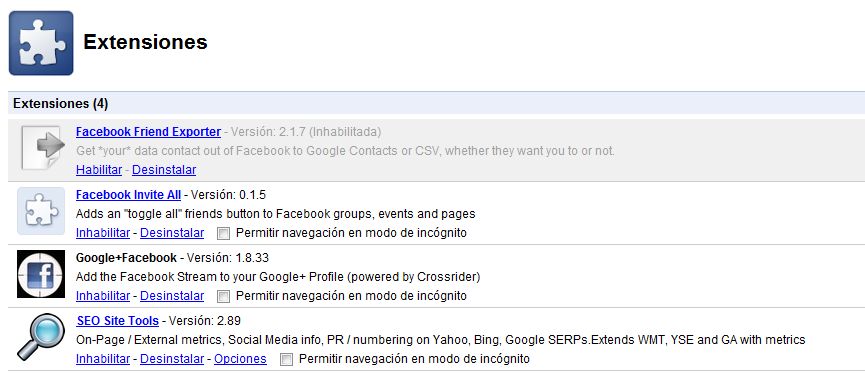Screen dimensions: 865x385
Task: Click the Google+Facebook extension icon
Action: pos(41,274)
